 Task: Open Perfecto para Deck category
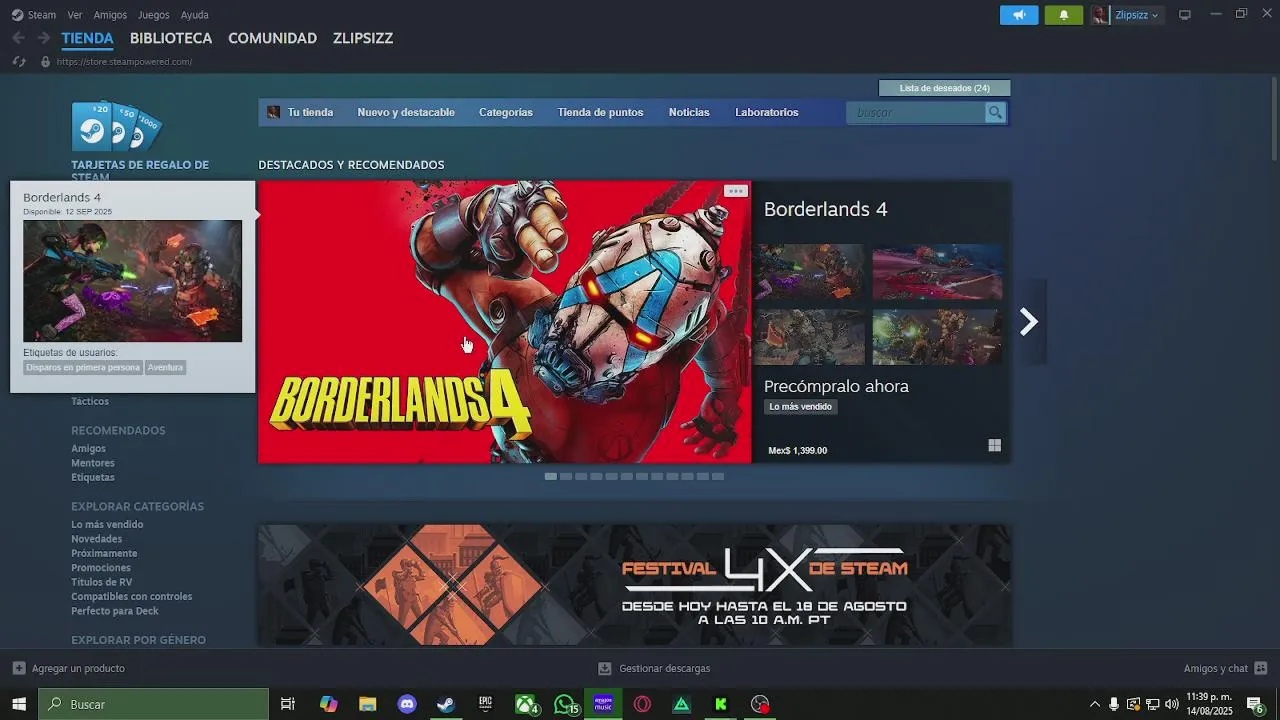(x=115, y=611)
